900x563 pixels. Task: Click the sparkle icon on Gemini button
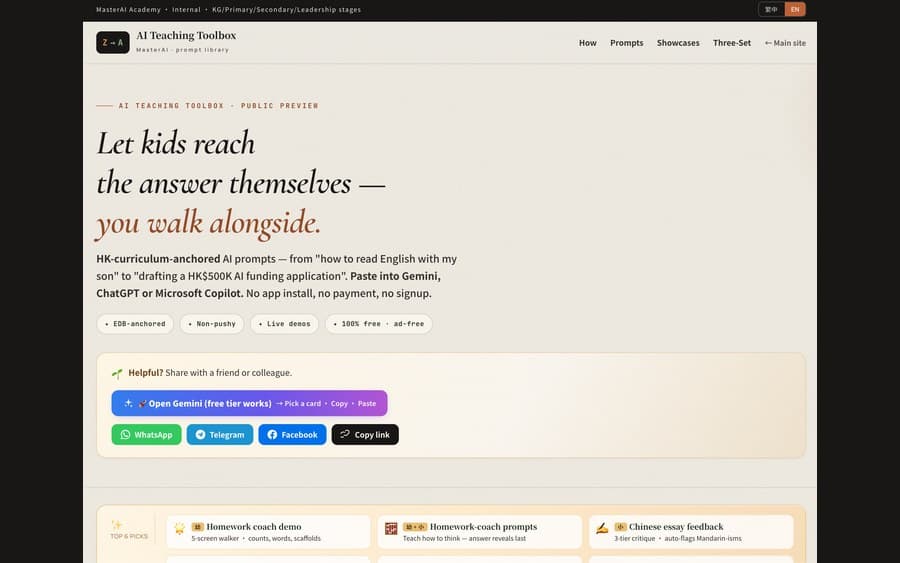coord(128,403)
